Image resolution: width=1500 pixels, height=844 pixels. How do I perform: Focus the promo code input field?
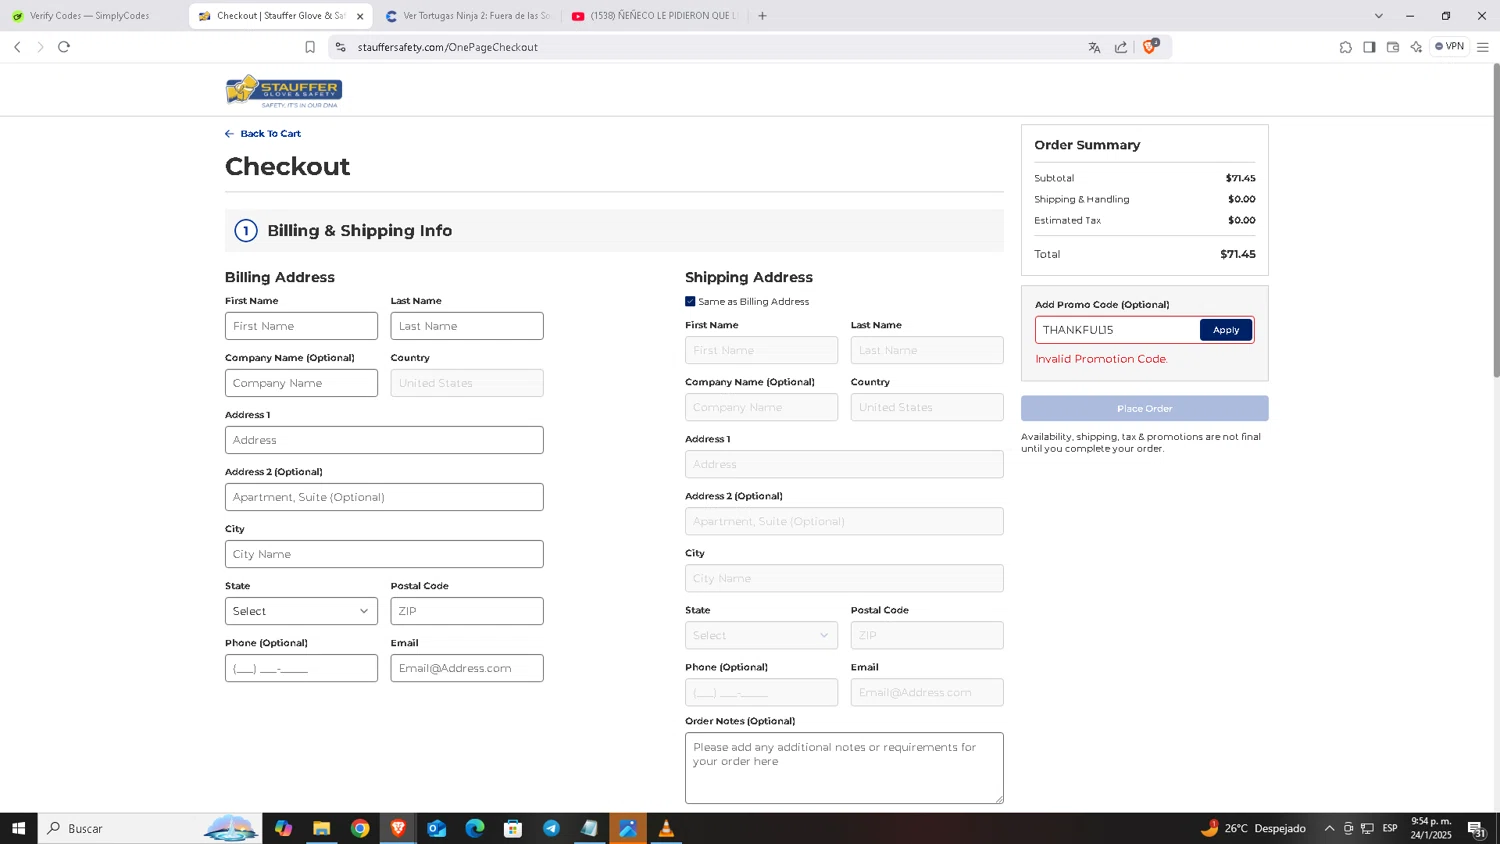pyautogui.click(x=1117, y=330)
